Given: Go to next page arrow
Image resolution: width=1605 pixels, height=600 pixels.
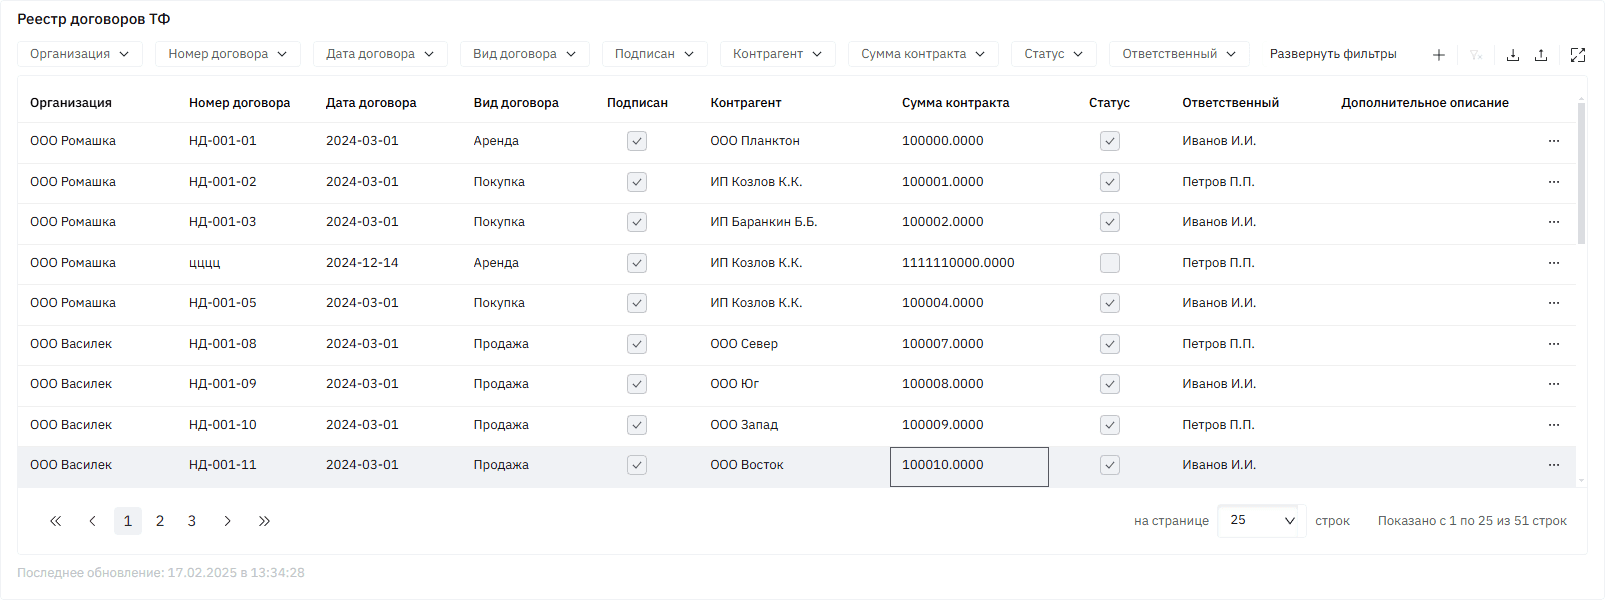Looking at the screenshot, I should [228, 521].
